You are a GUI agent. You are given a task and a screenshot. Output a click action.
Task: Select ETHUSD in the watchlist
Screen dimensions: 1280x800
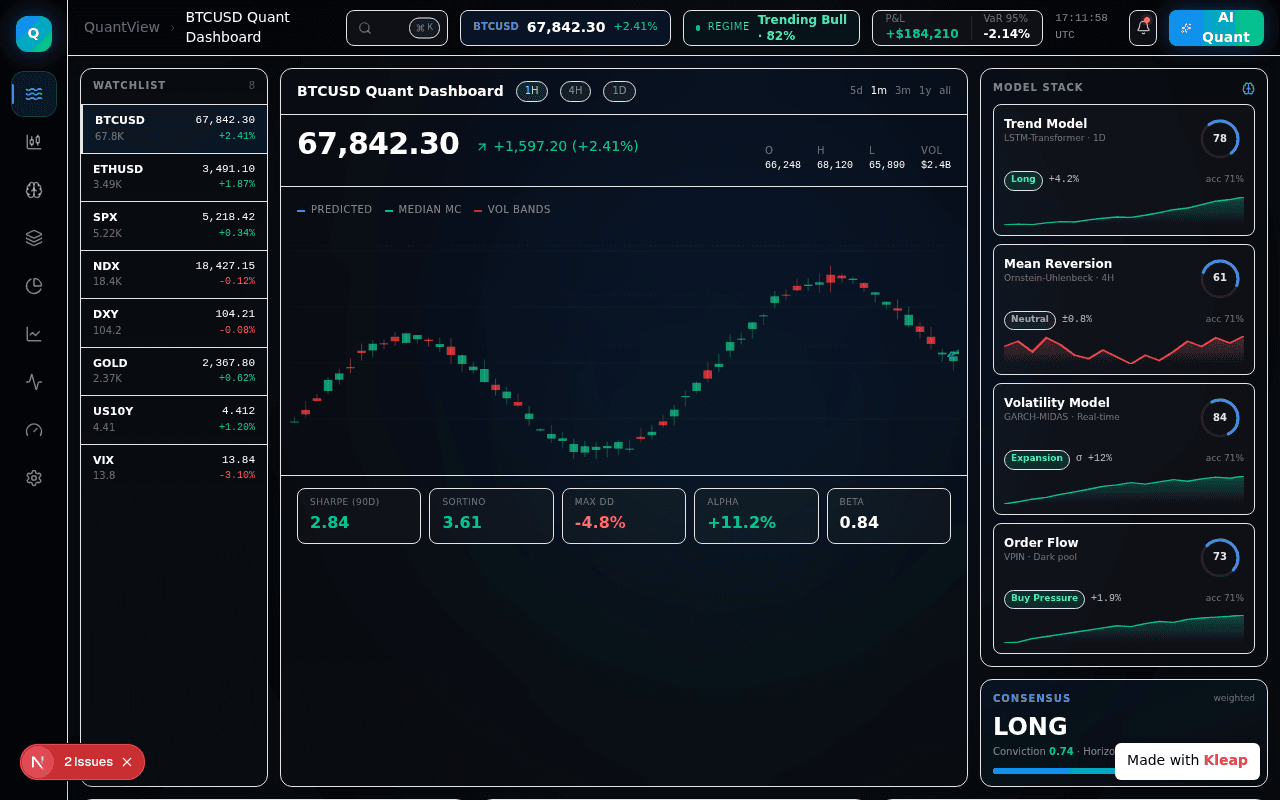[174, 177]
